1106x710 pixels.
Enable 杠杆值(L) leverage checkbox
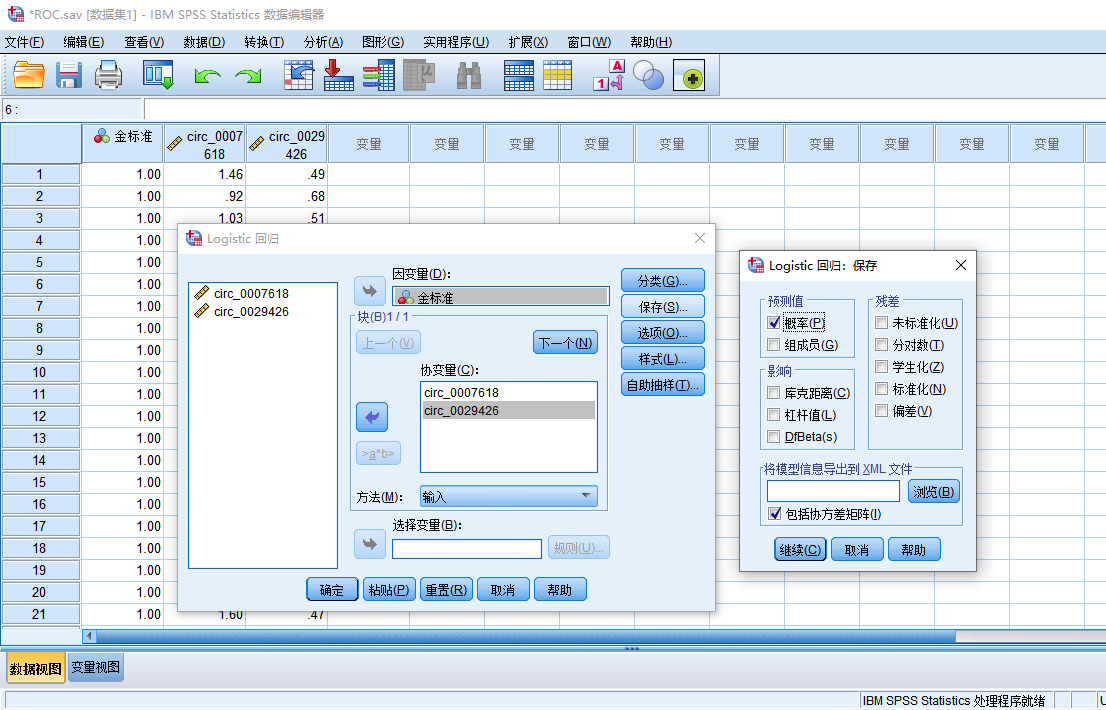(x=774, y=415)
